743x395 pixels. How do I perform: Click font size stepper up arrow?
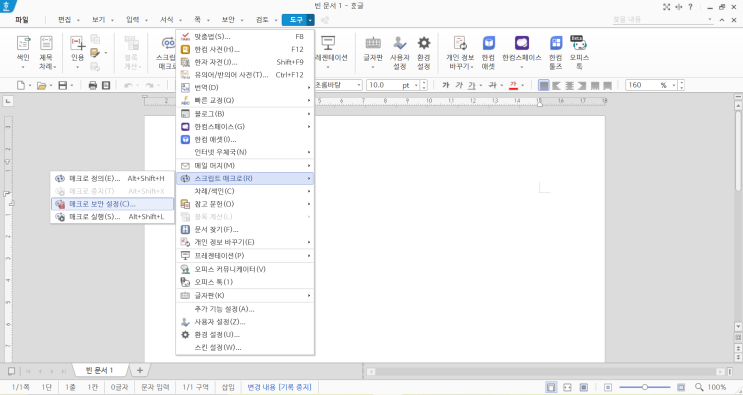pos(424,83)
